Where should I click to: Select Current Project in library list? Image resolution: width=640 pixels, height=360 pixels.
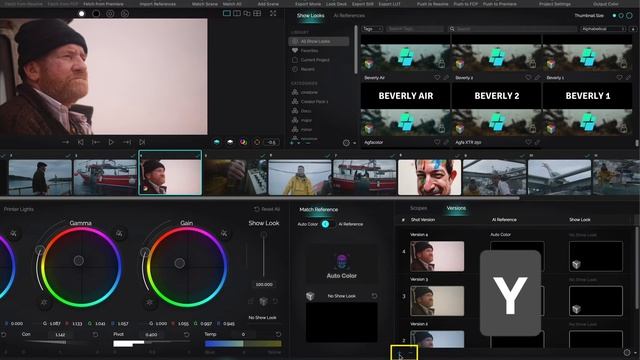(315, 60)
